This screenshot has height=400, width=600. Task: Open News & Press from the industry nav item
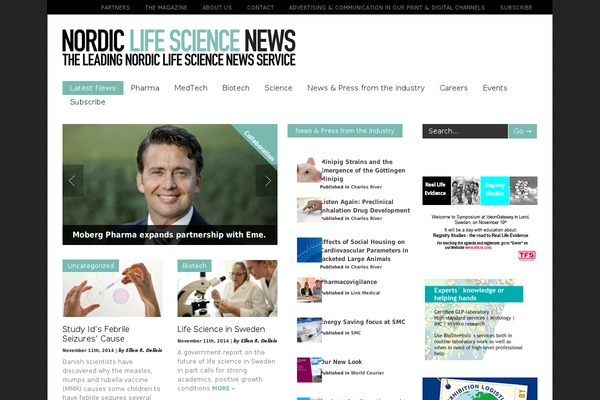tap(366, 88)
